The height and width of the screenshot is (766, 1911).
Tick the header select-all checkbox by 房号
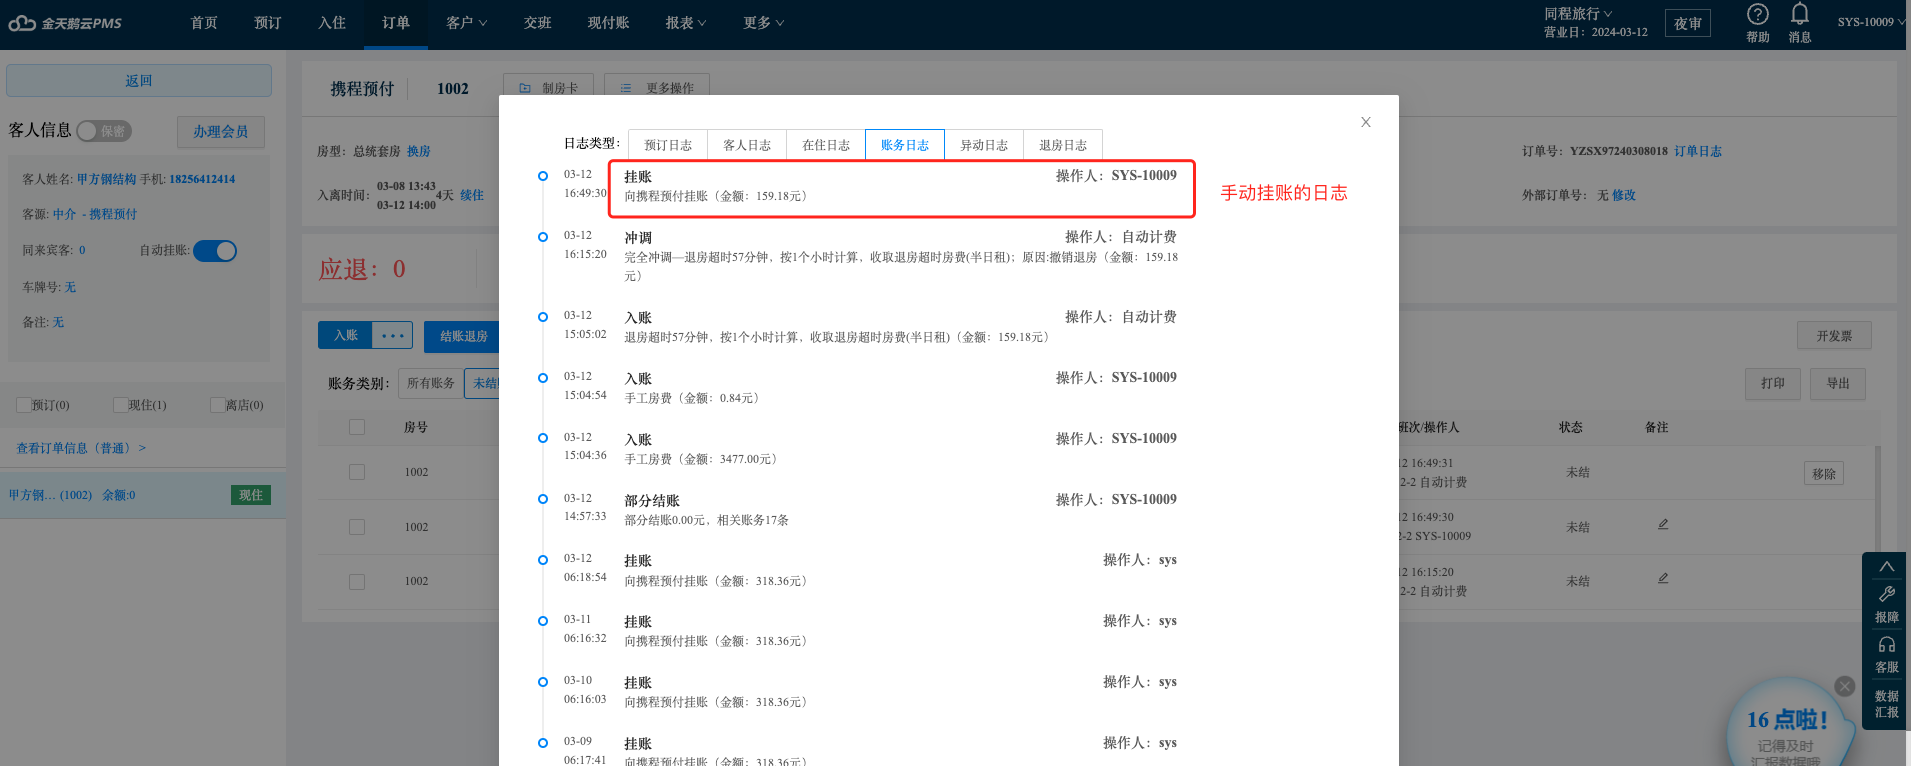tap(357, 427)
